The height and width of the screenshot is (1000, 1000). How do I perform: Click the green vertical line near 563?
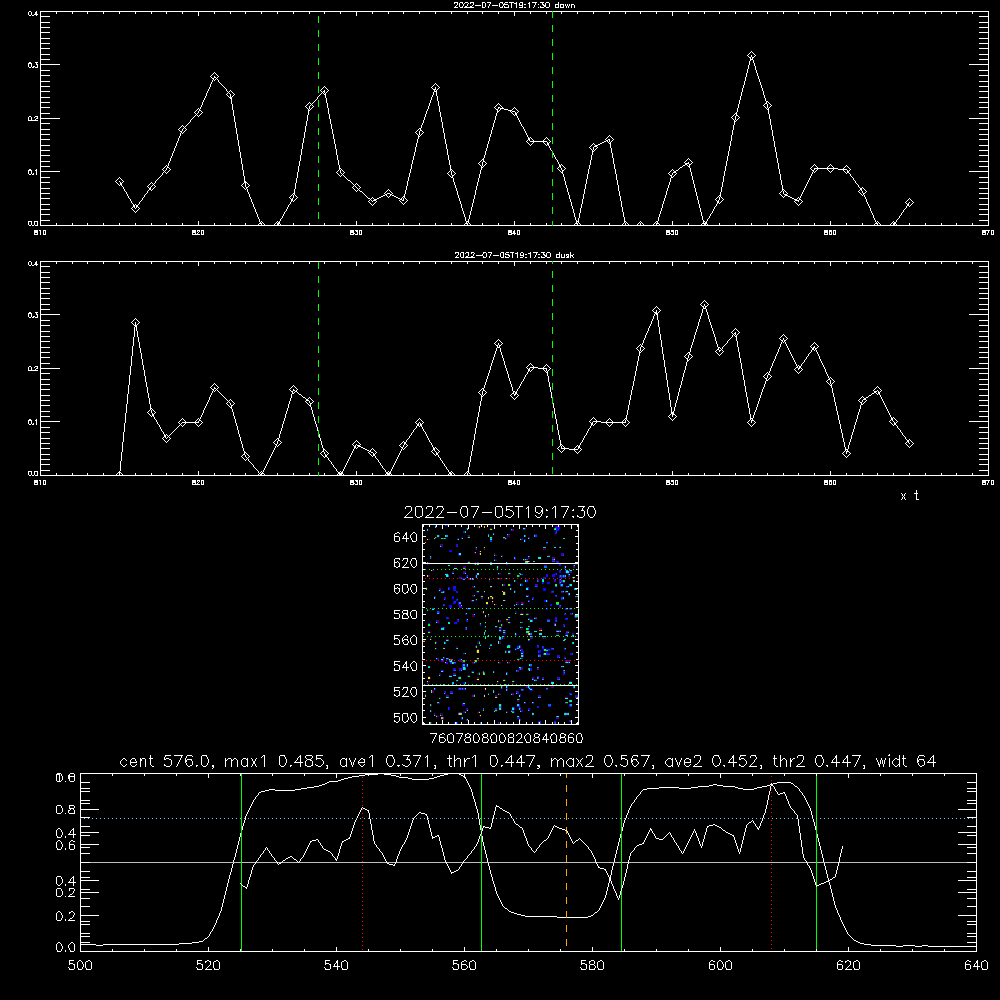click(x=482, y=861)
